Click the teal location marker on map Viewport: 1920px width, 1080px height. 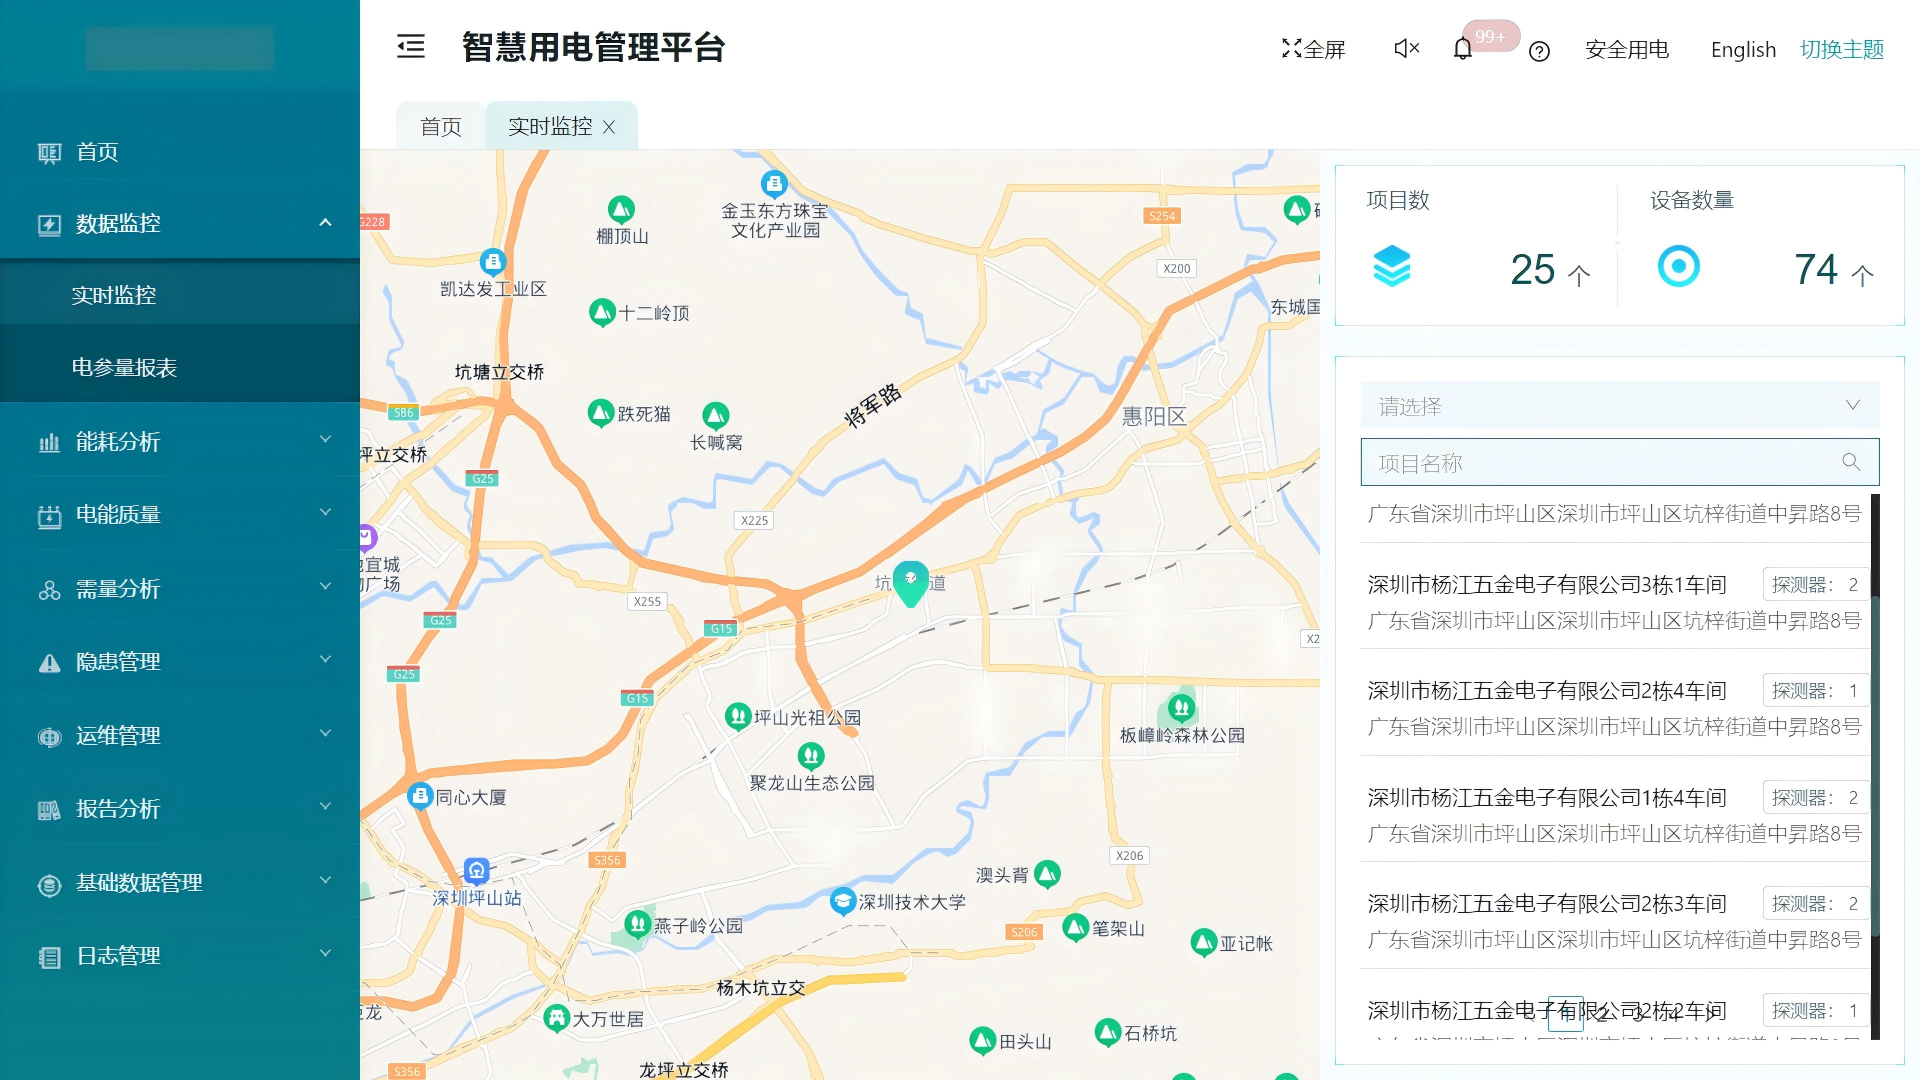910,582
